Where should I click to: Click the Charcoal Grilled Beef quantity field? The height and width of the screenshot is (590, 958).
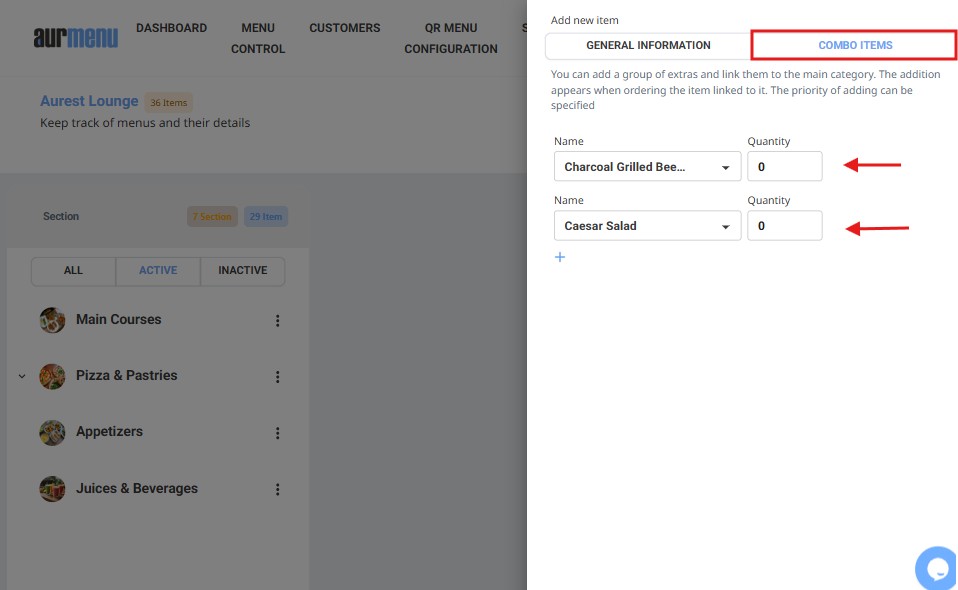(x=784, y=167)
